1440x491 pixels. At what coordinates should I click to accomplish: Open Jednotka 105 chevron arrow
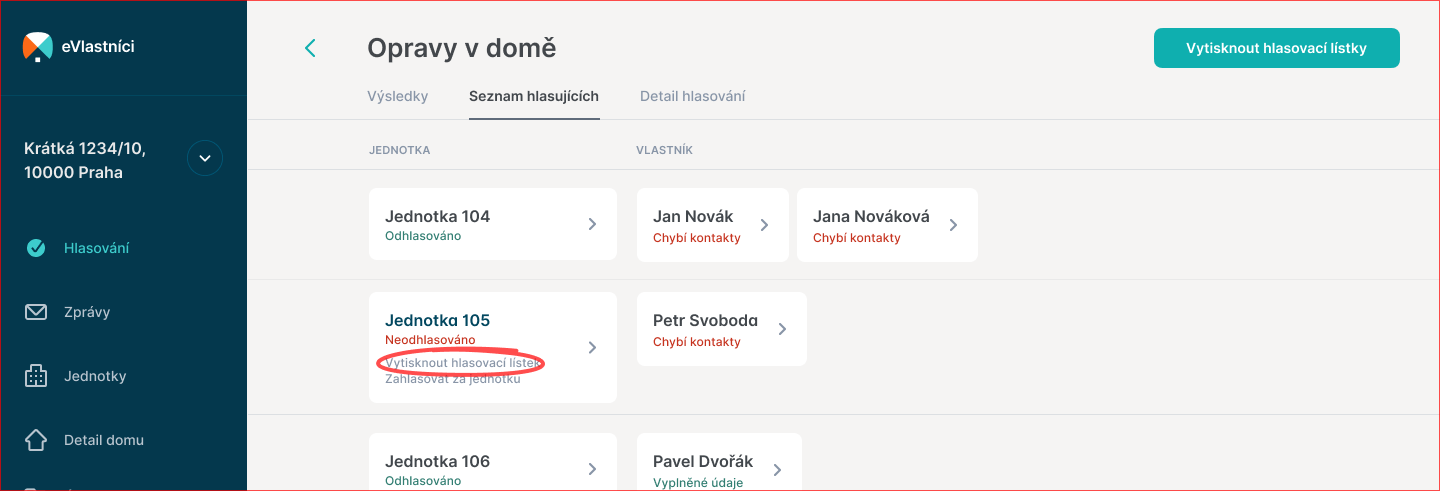(592, 347)
